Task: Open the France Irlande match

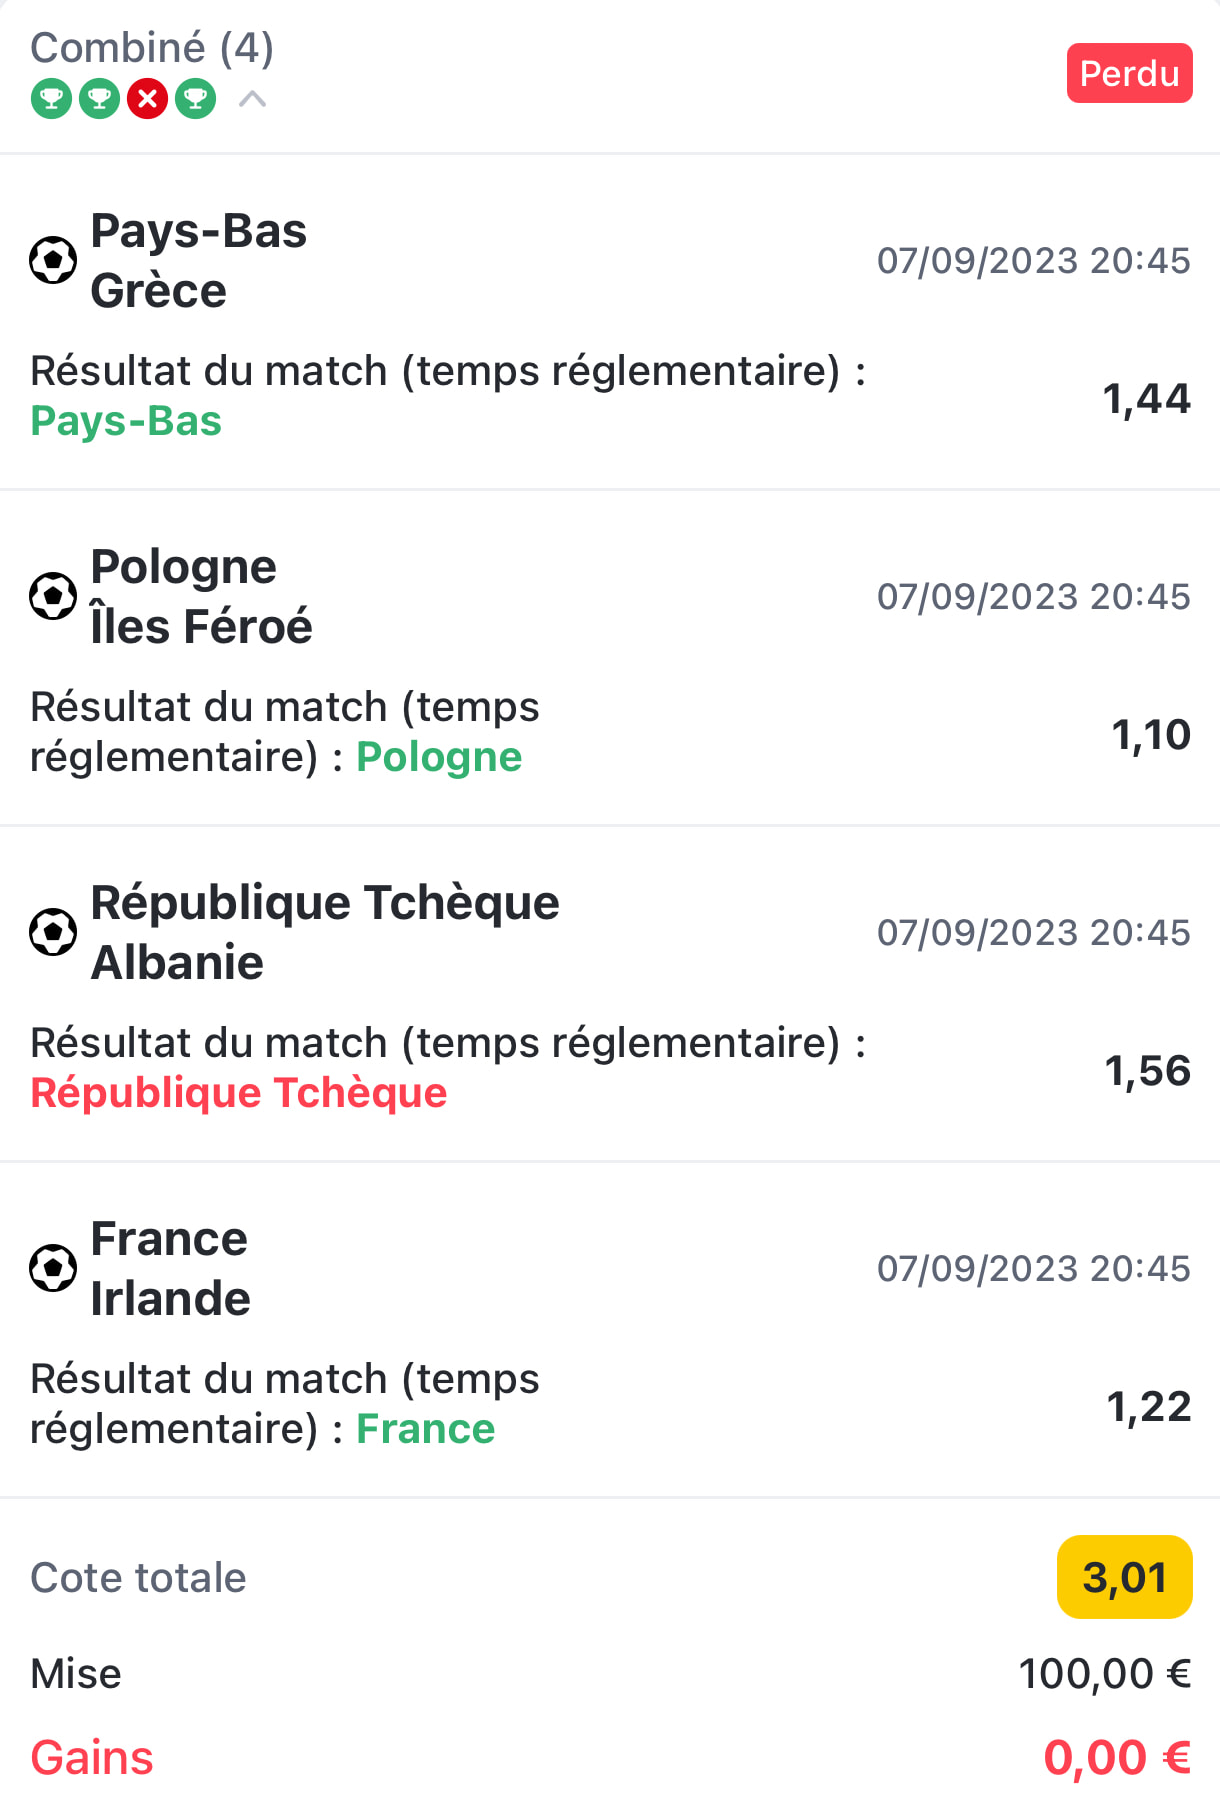Action: pyautogui.click(x=170, y=1268)
